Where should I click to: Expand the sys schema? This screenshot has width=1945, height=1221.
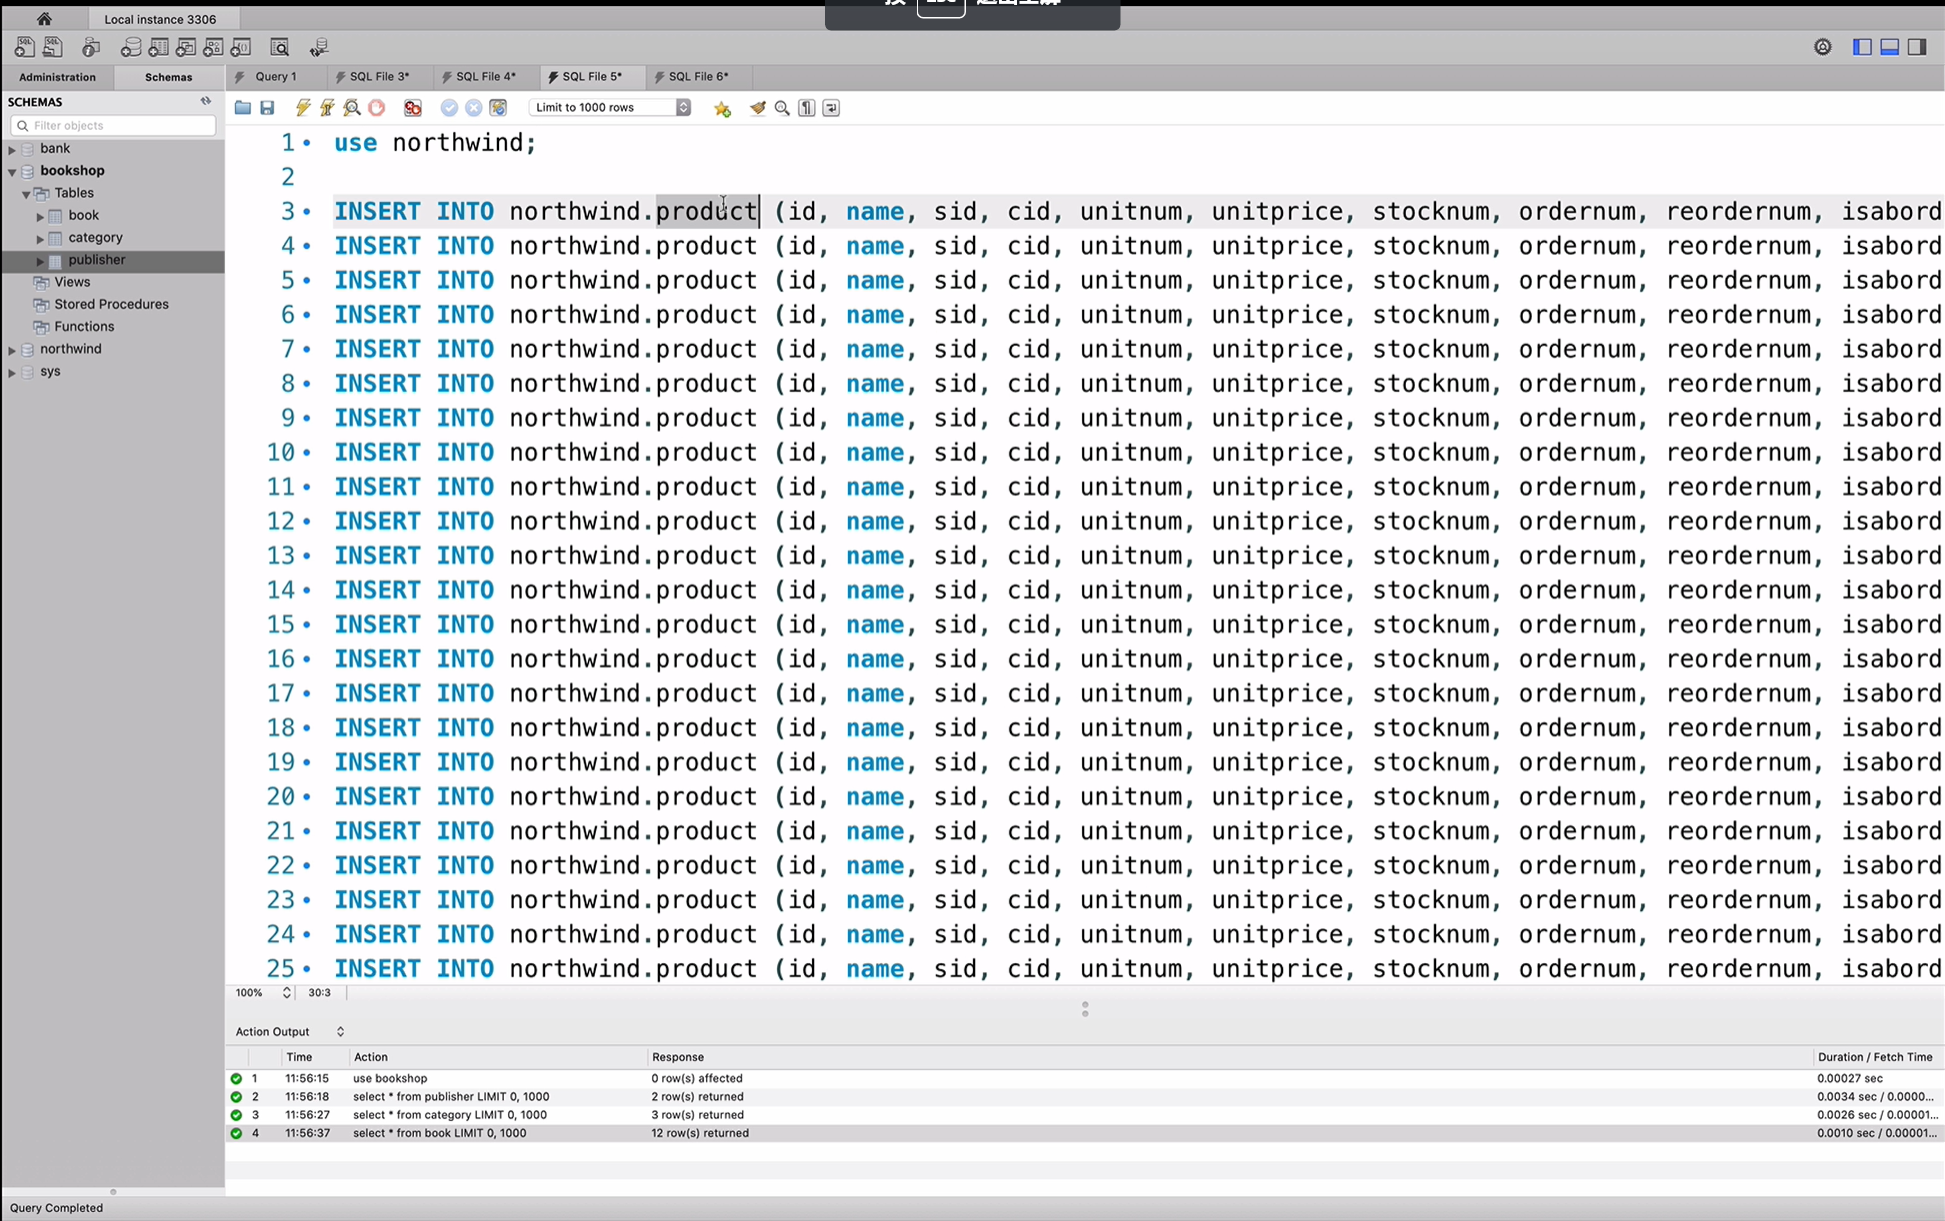click(12, 372)
